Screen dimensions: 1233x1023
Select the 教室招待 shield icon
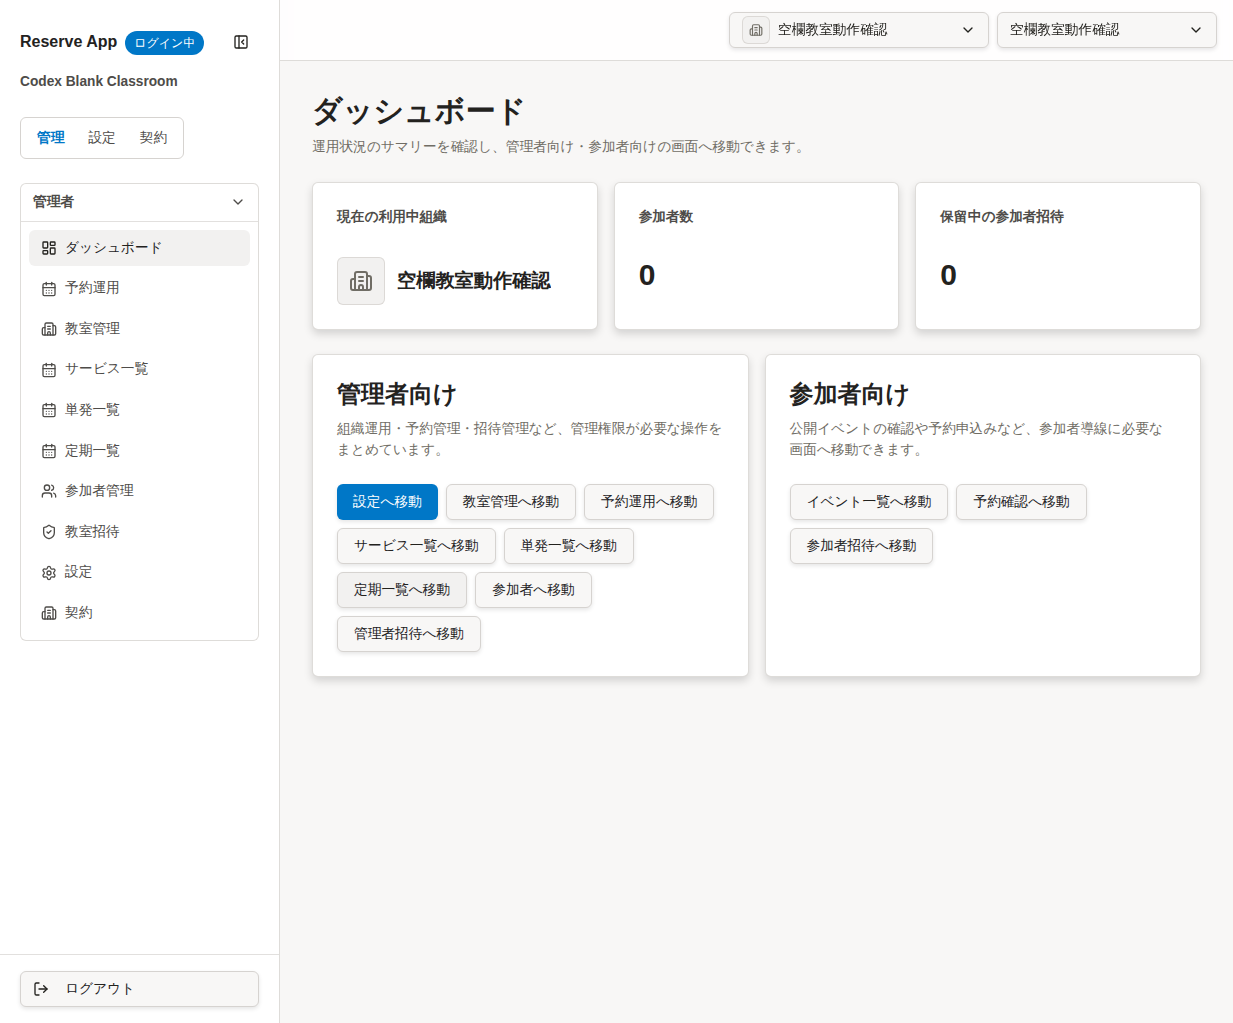[48, 531]
